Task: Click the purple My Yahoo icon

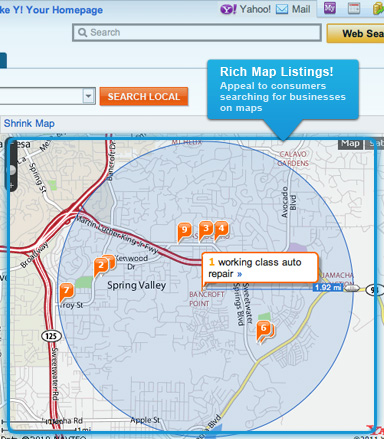Action: [x=330, y=8]
